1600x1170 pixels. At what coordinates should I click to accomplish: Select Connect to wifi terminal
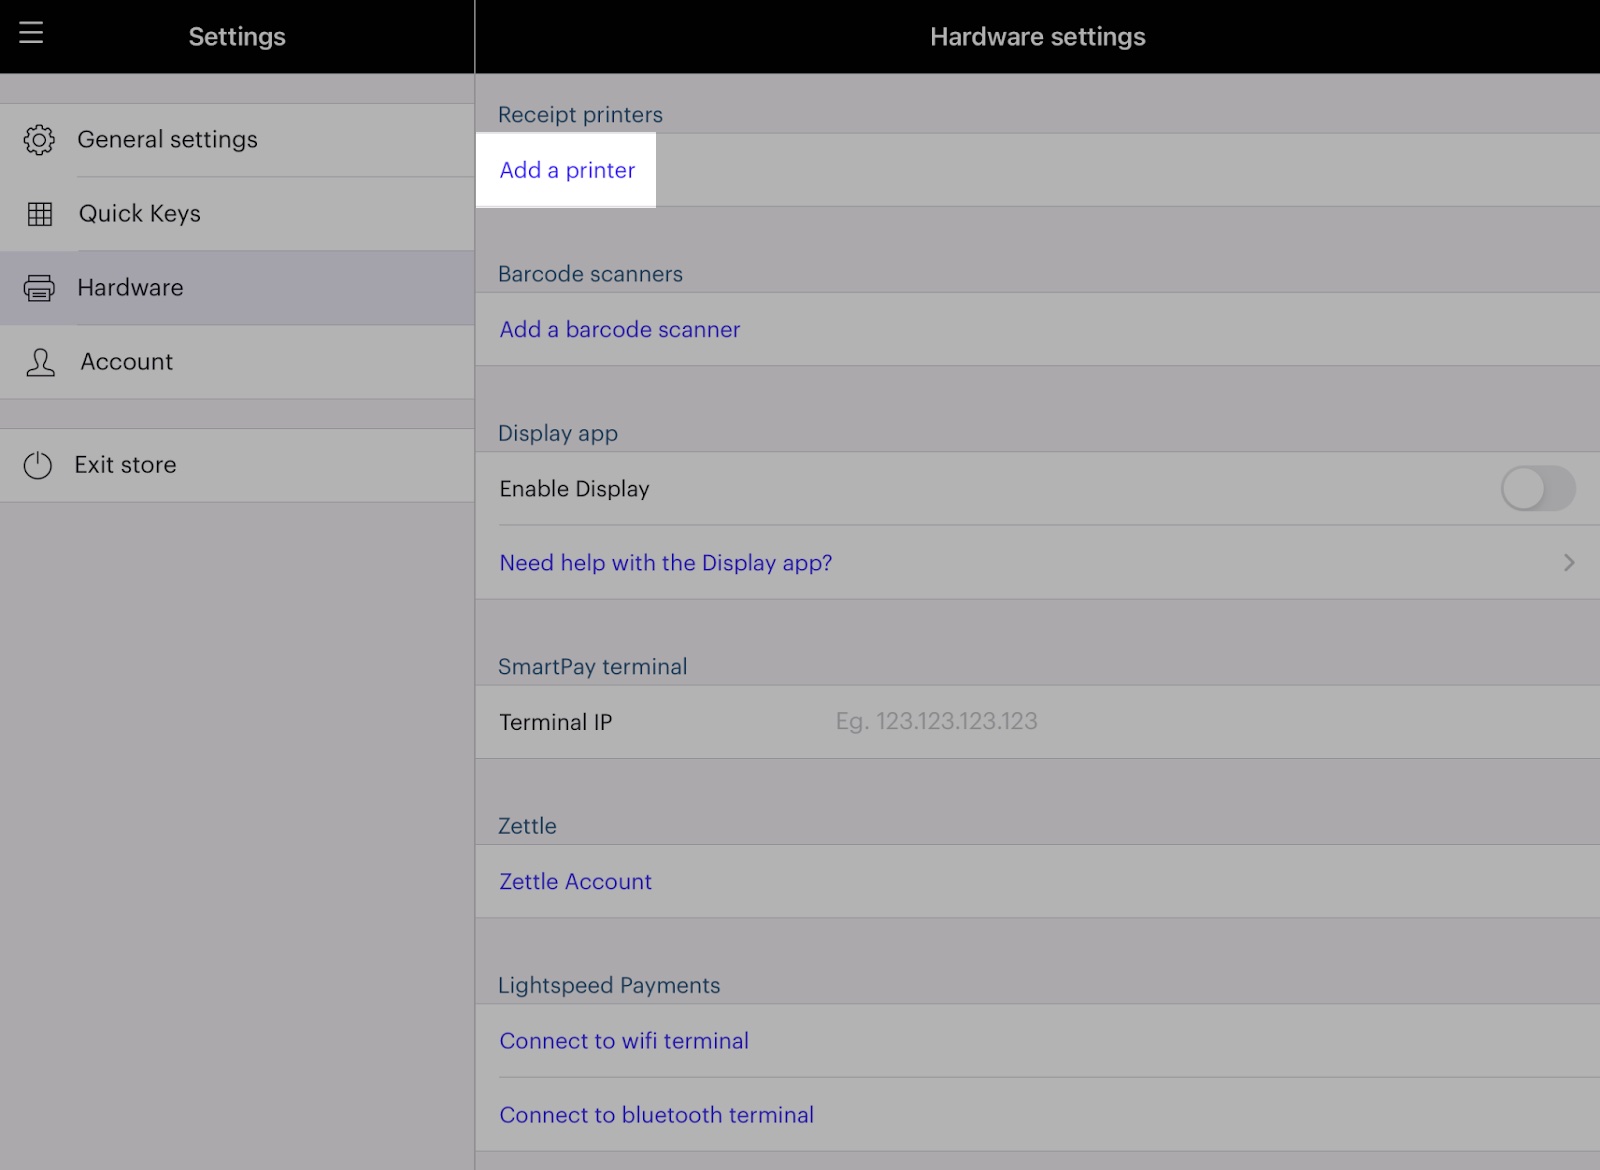click(x=623, y=1041)
